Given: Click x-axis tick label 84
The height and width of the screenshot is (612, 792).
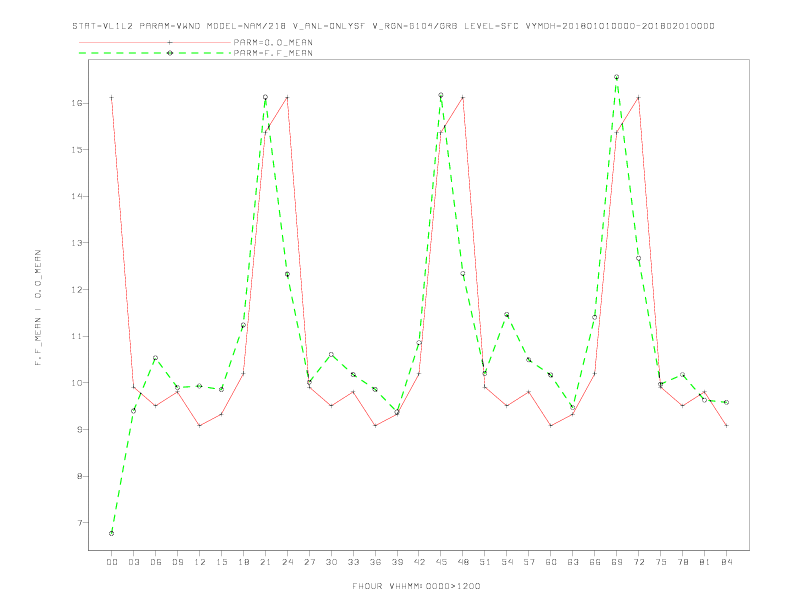Looking at the screenshot, I should click(x=727, y=562).
